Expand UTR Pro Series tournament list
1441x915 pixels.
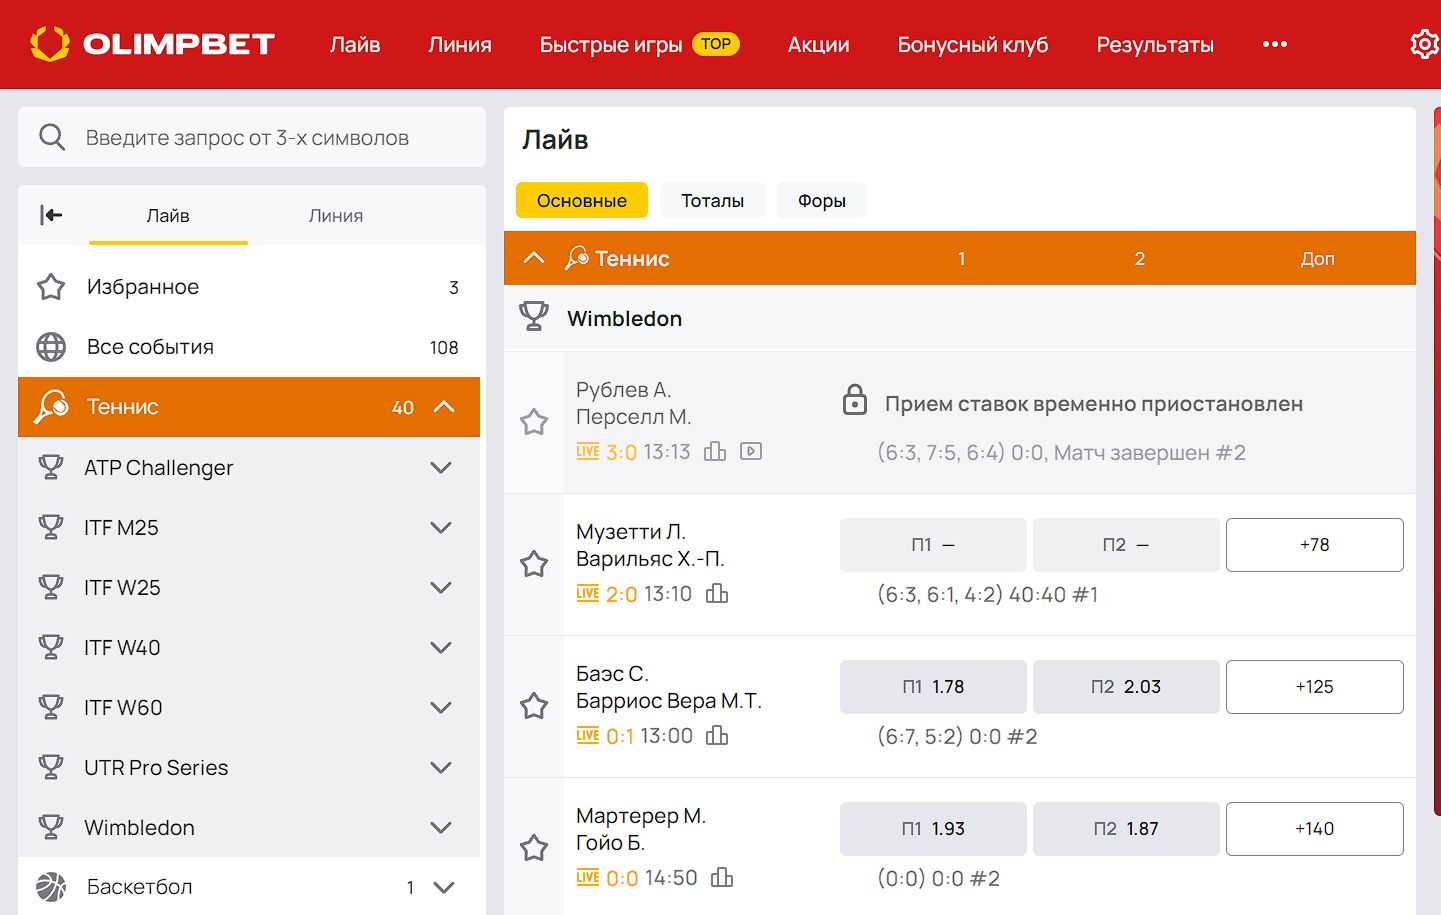point(441,767)
